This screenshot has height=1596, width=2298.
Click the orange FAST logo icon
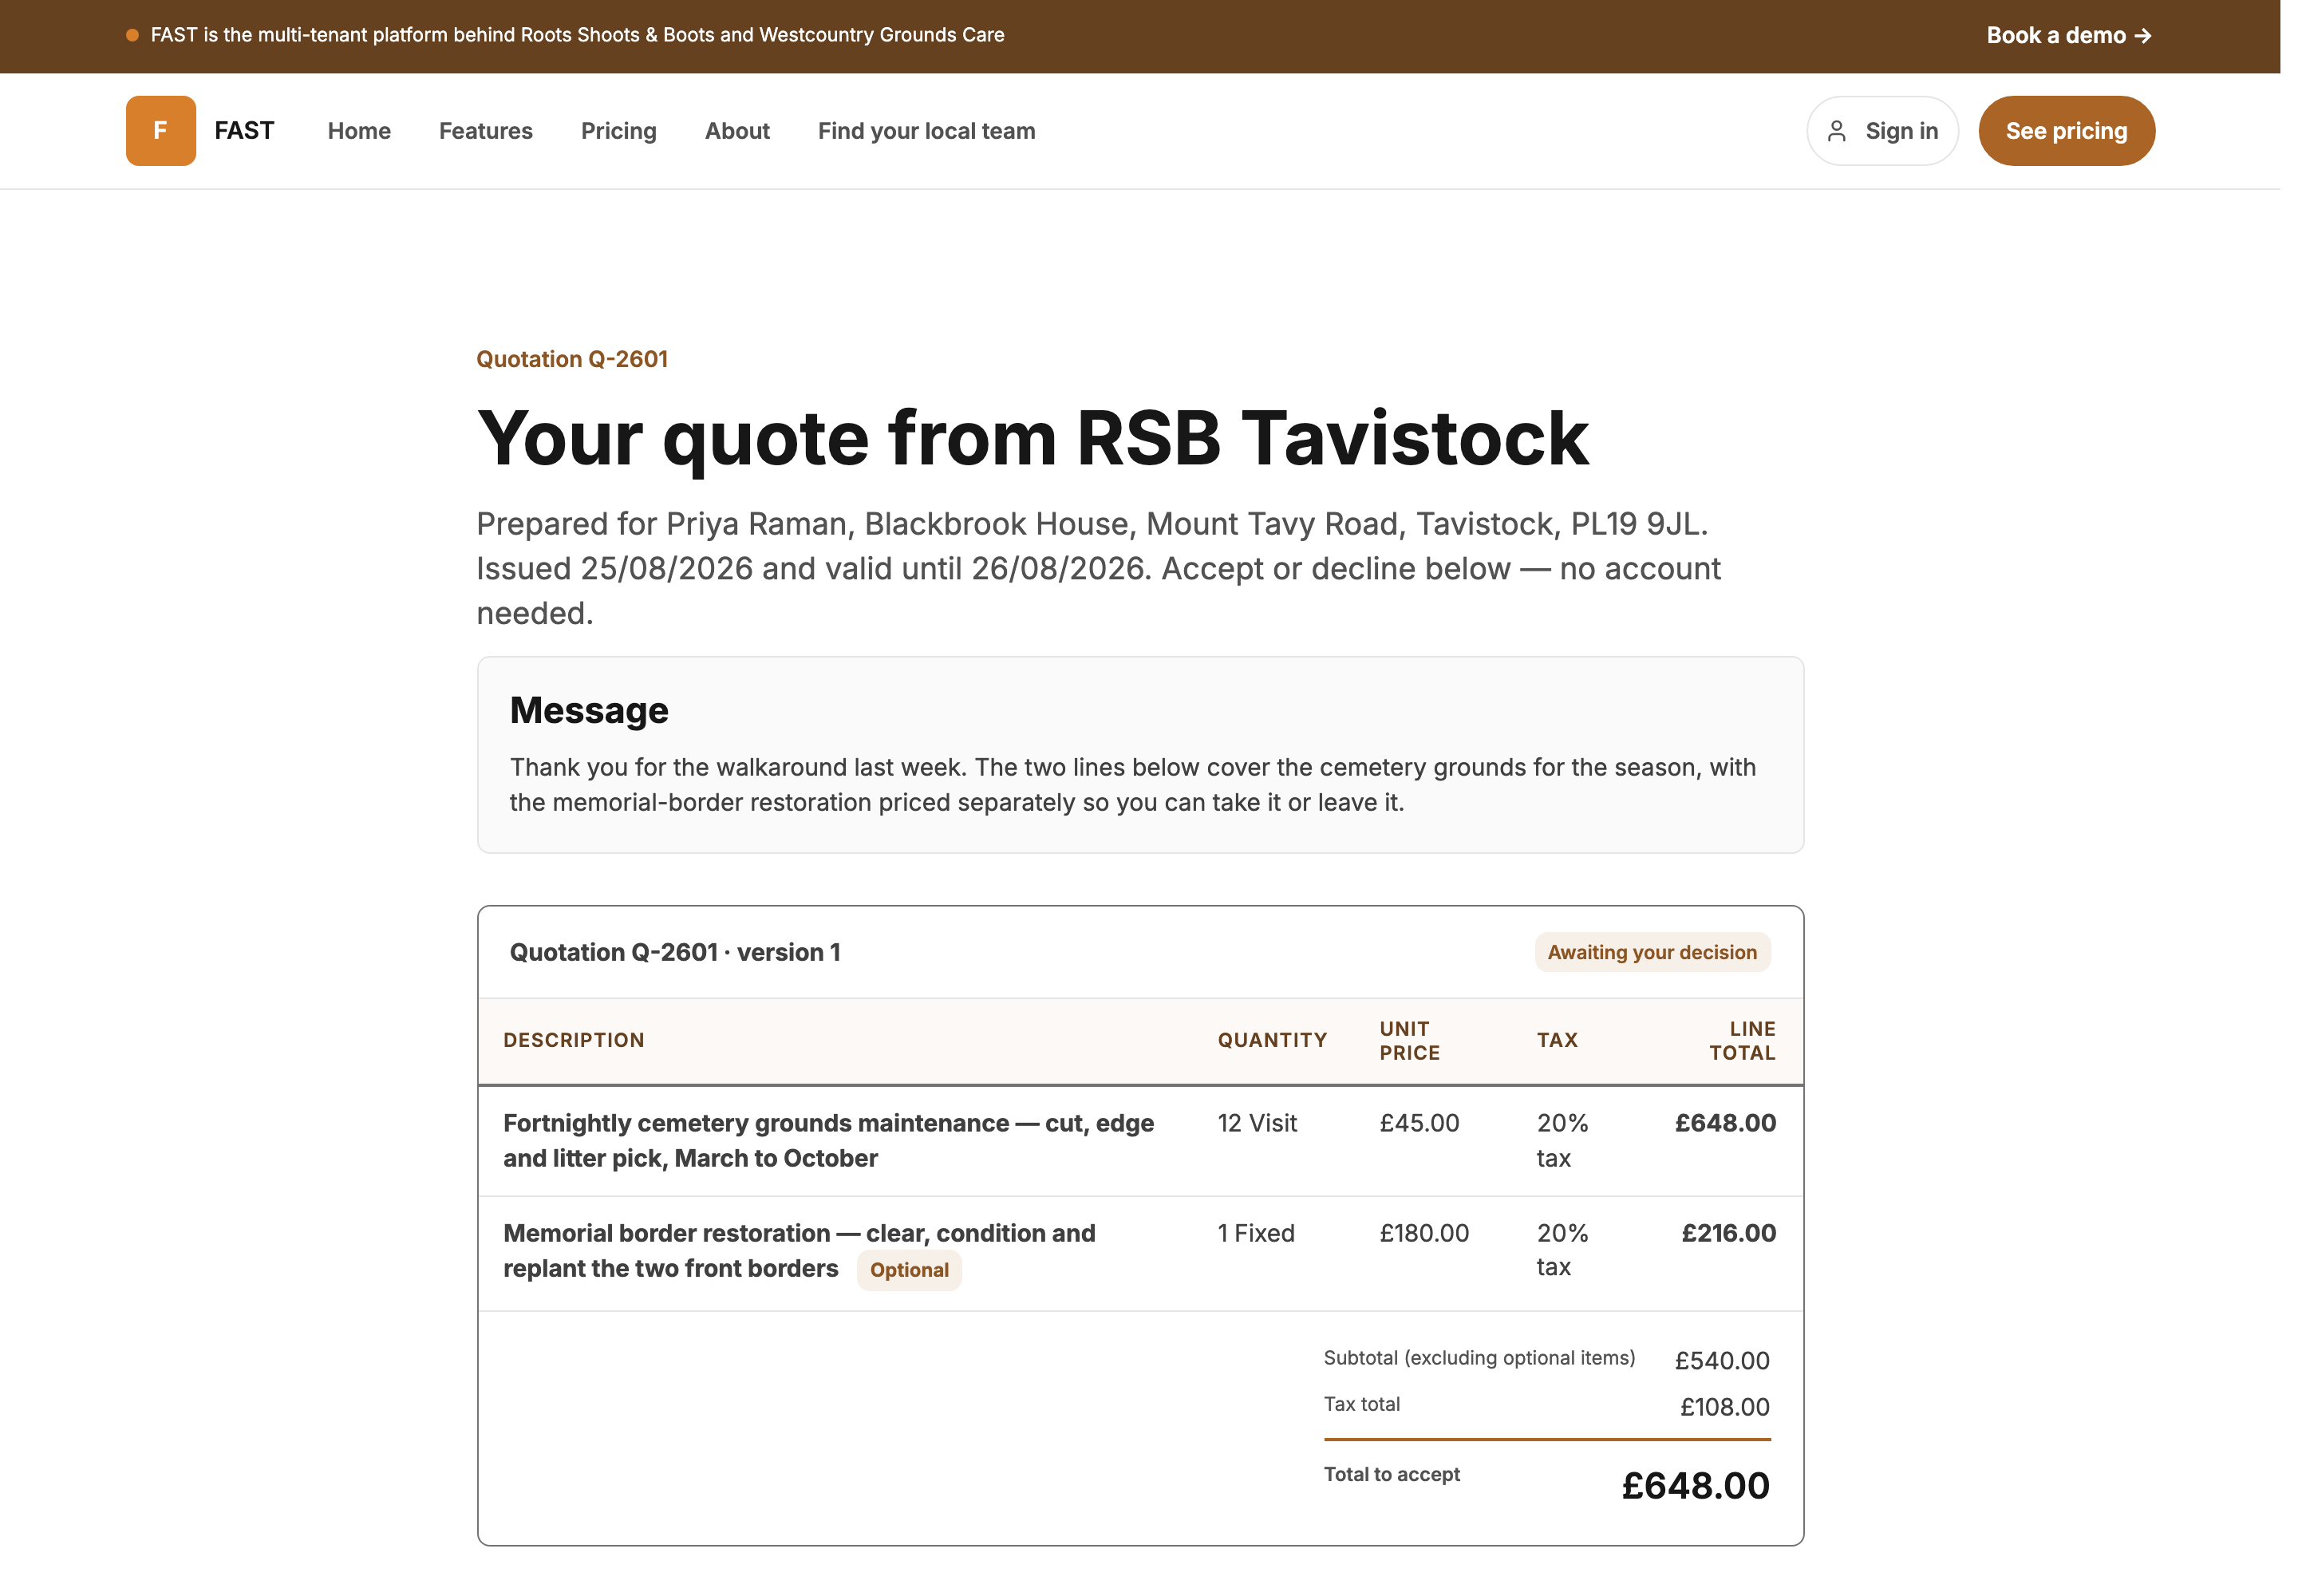[160, 131]
